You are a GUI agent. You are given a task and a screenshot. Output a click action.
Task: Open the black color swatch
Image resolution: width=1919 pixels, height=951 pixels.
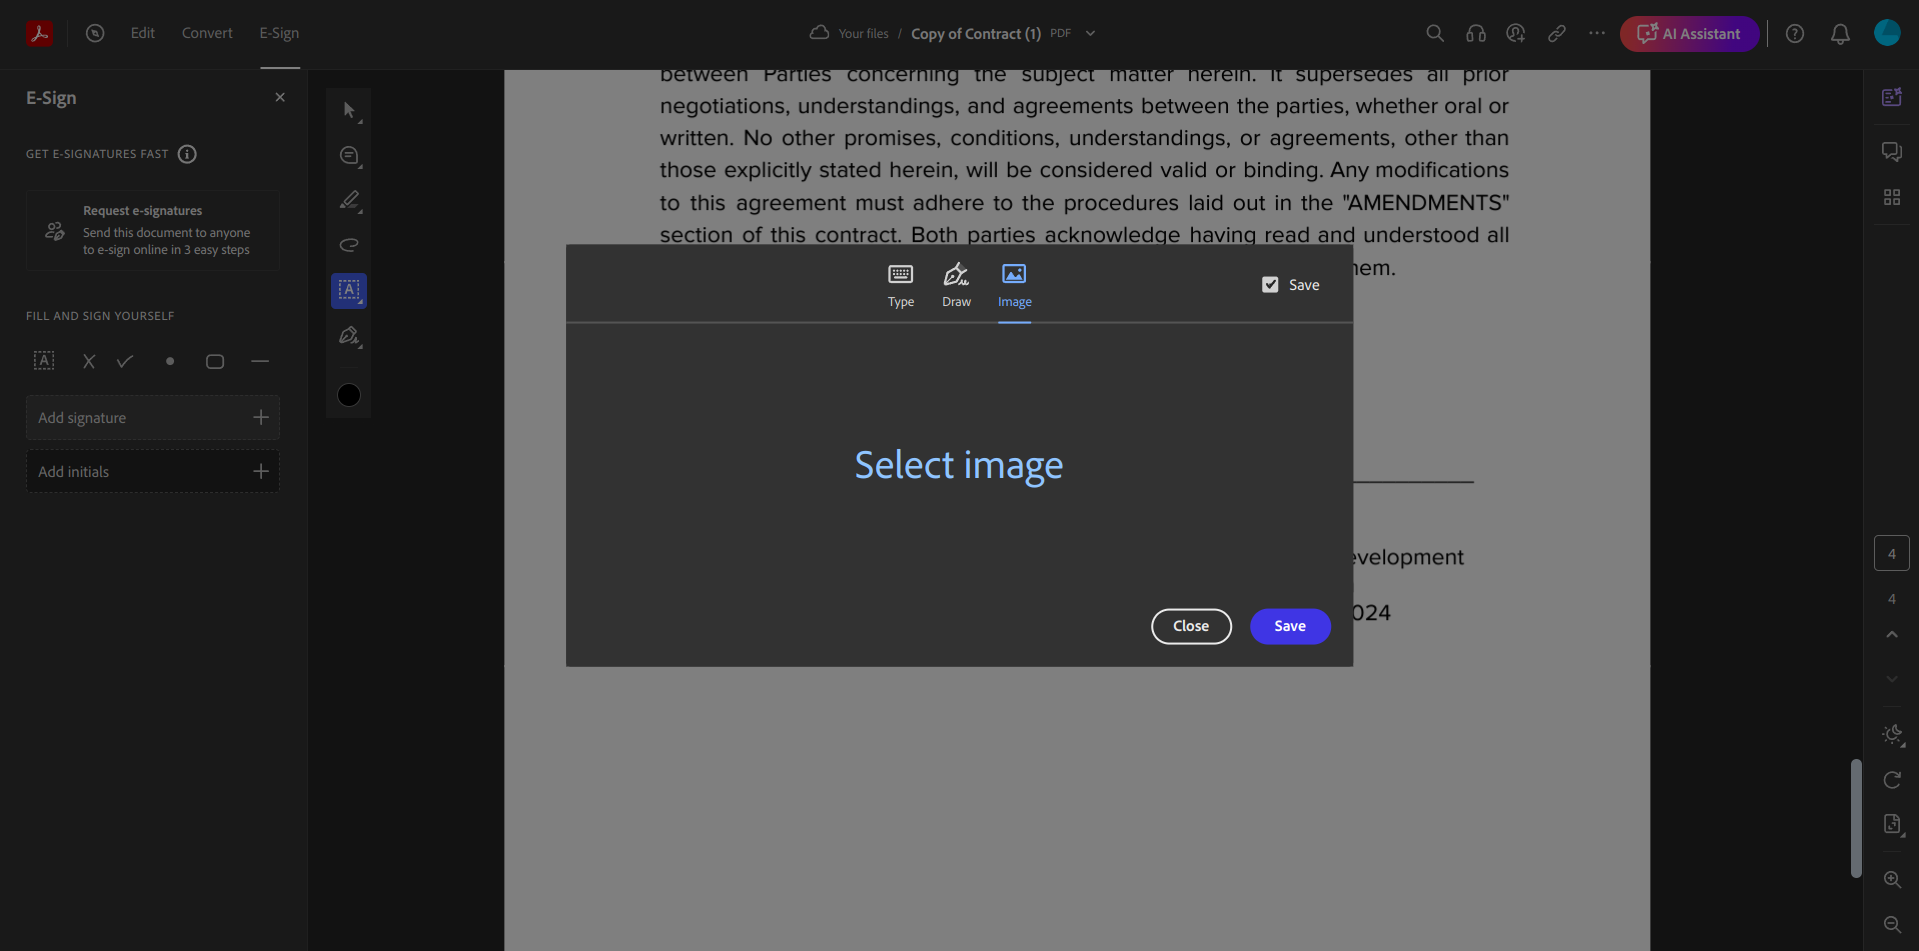[349, 395]
